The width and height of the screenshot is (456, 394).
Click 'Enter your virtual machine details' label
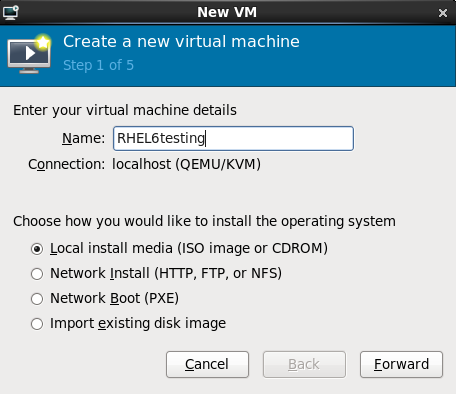pyautogui.click(x=125, y=110)
